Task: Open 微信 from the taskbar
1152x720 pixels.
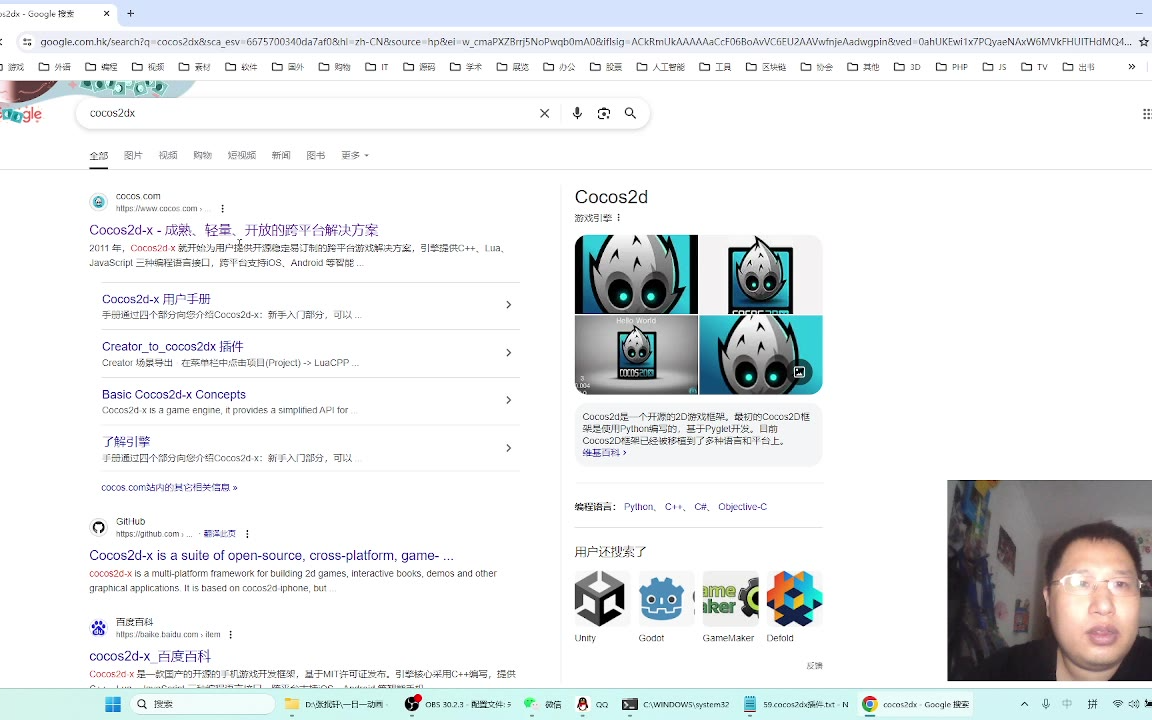Action: (542, 704)
